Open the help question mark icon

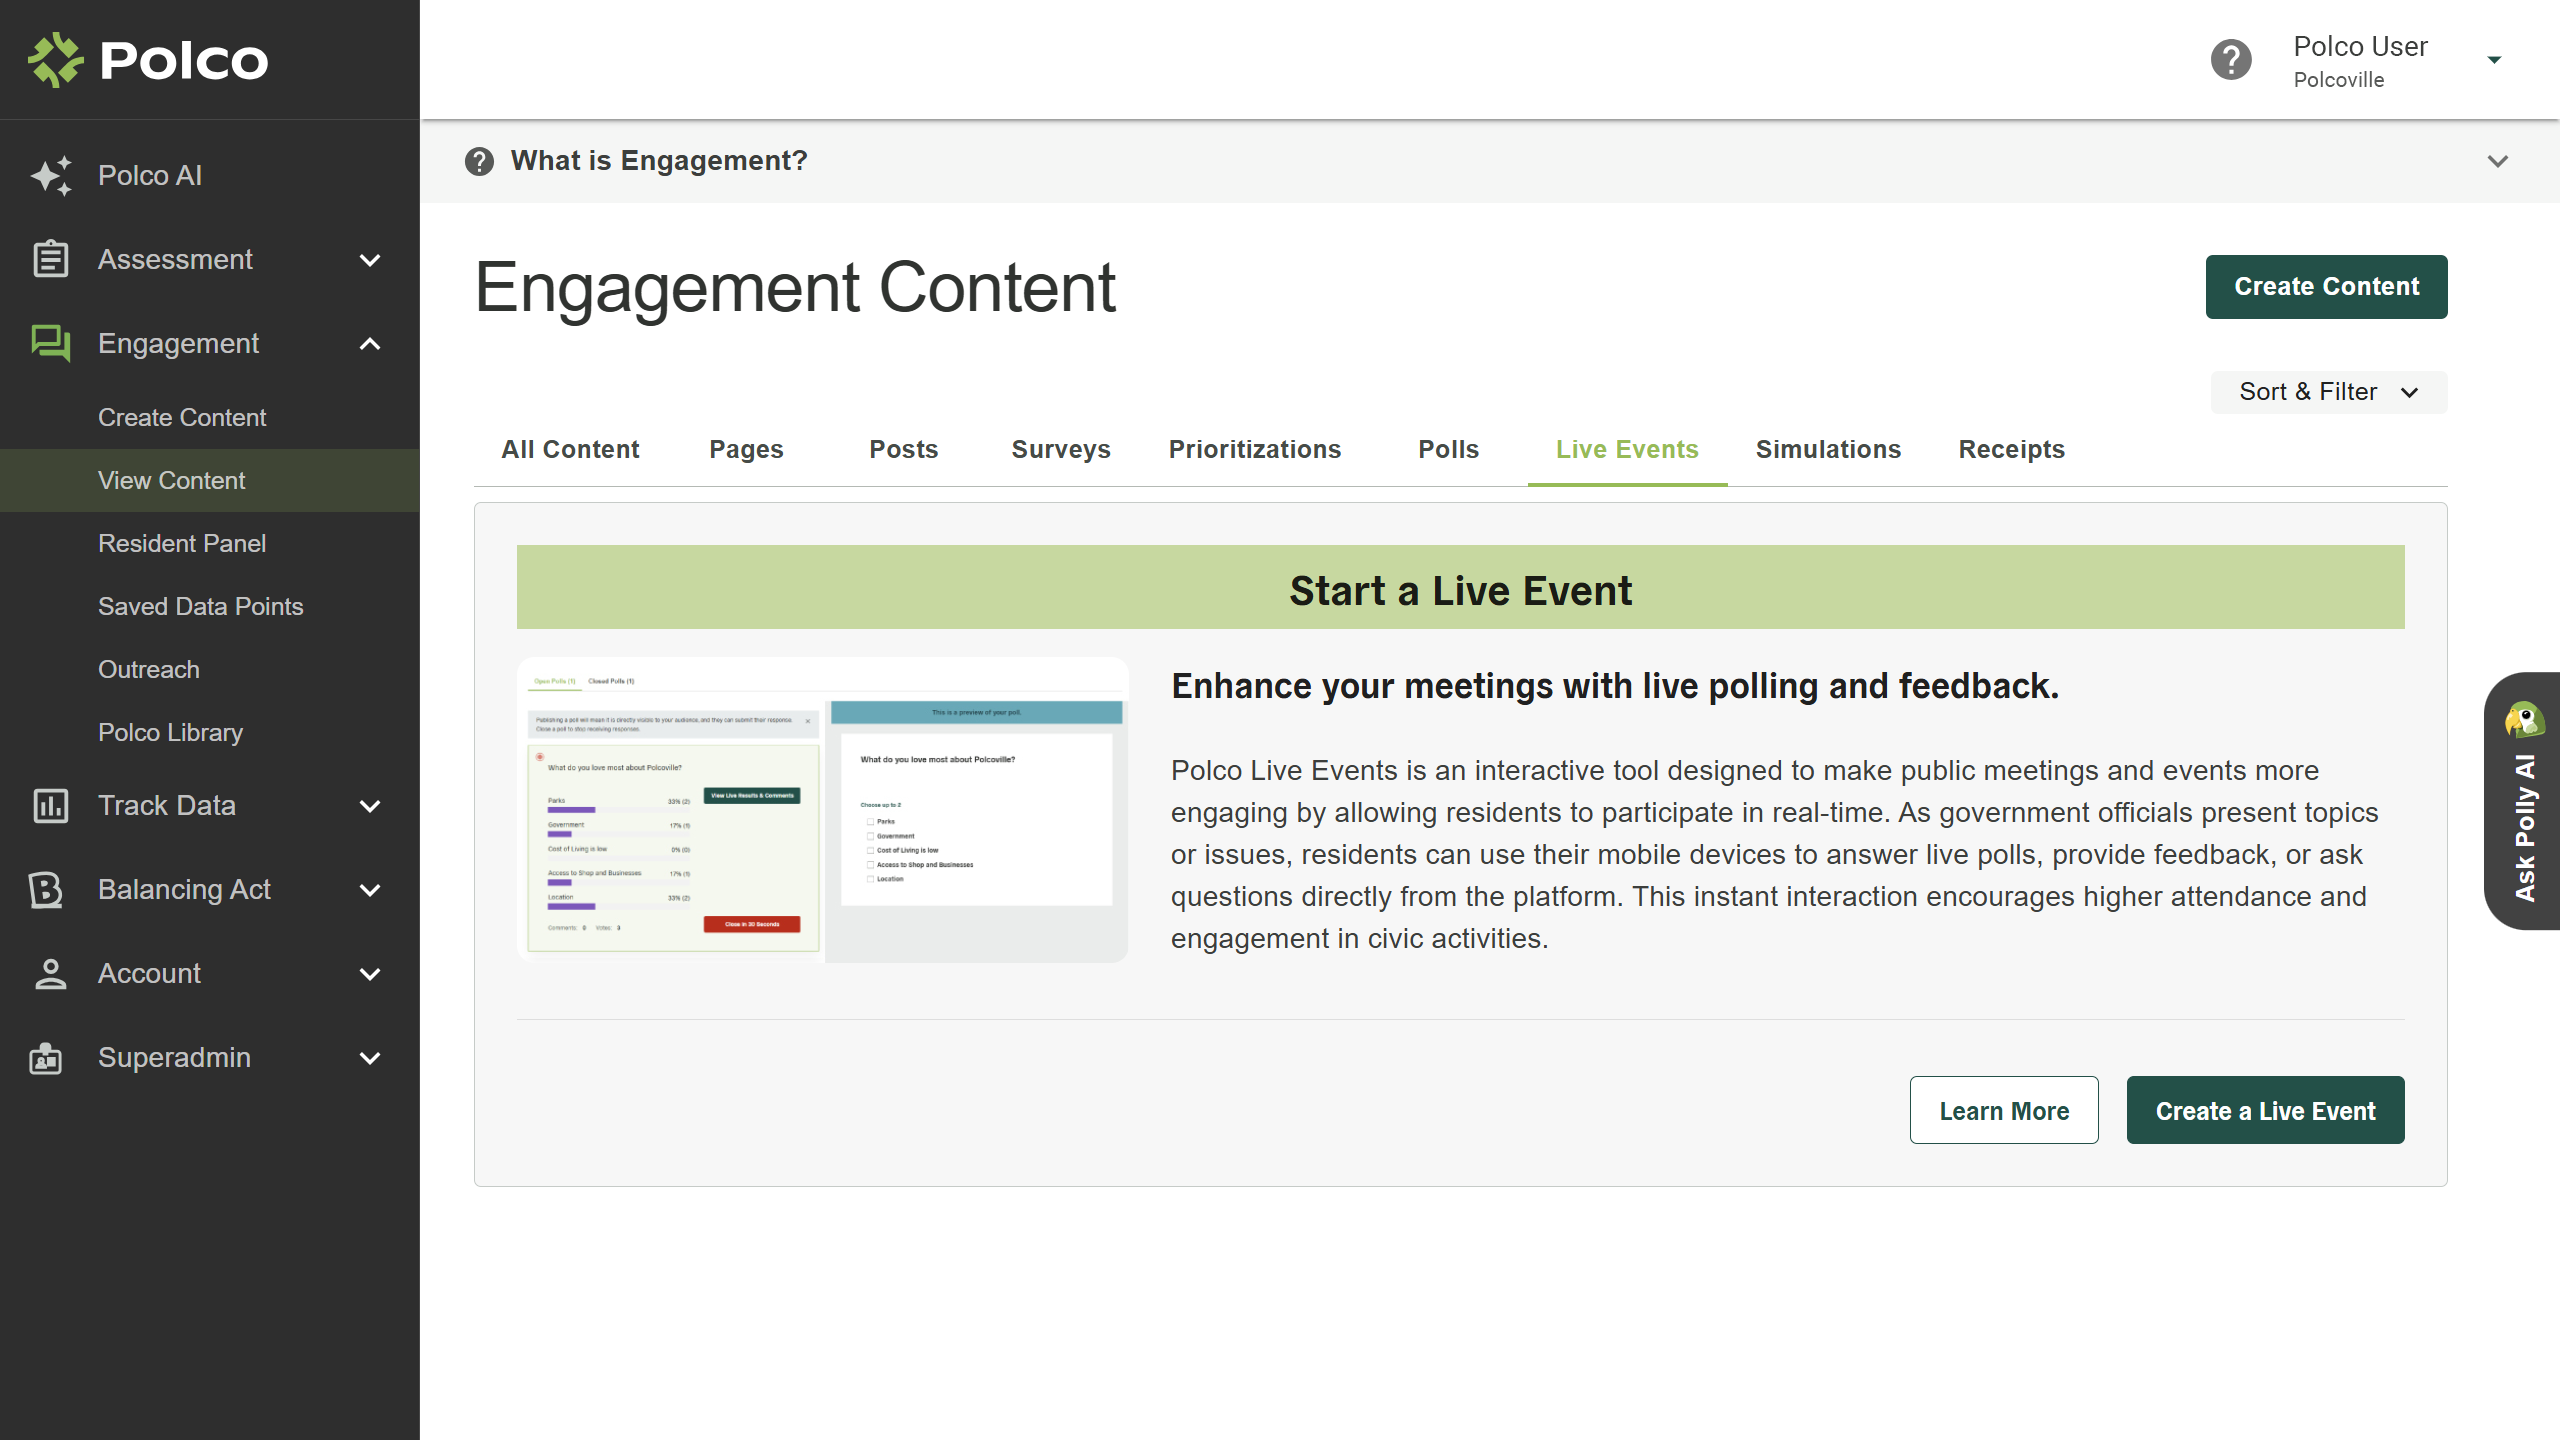[2231, 60]
